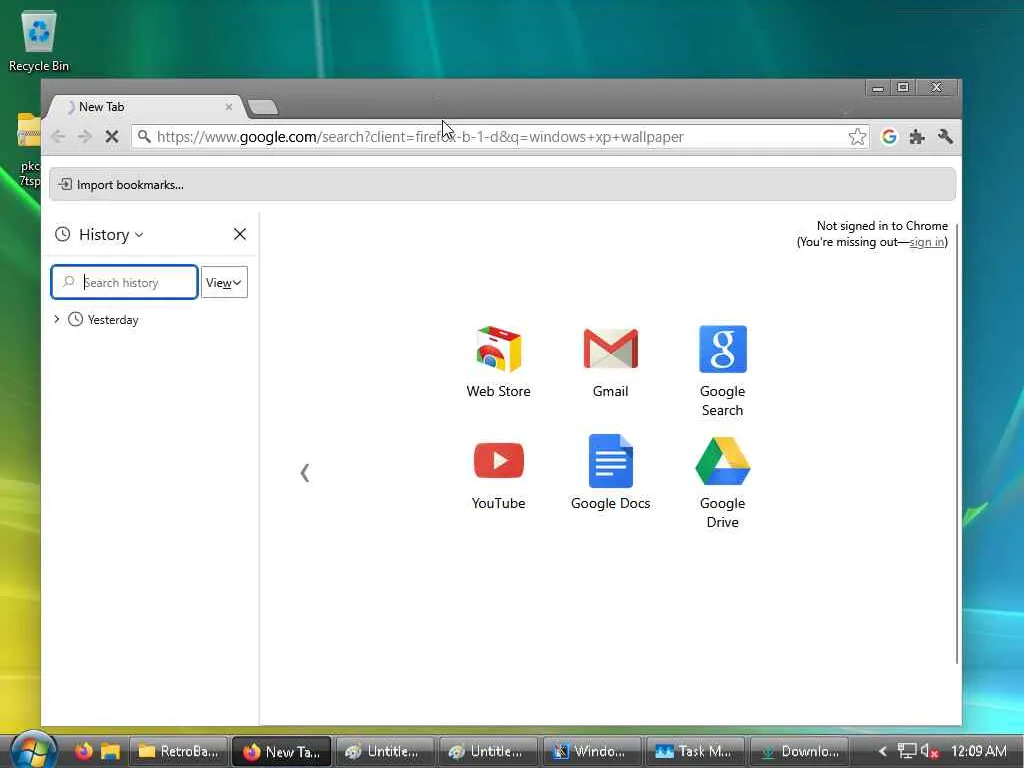Switch to first Untitle... Paint window

pyautogui.click(x=385, y=752)
